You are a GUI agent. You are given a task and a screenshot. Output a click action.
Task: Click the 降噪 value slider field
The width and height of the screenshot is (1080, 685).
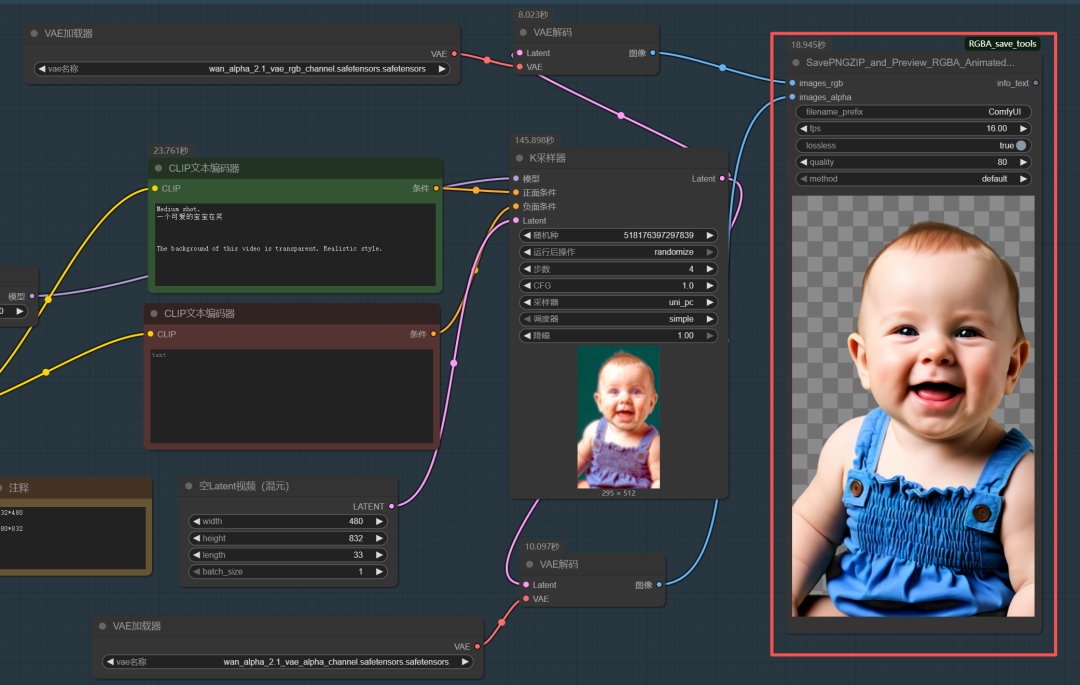618,336
